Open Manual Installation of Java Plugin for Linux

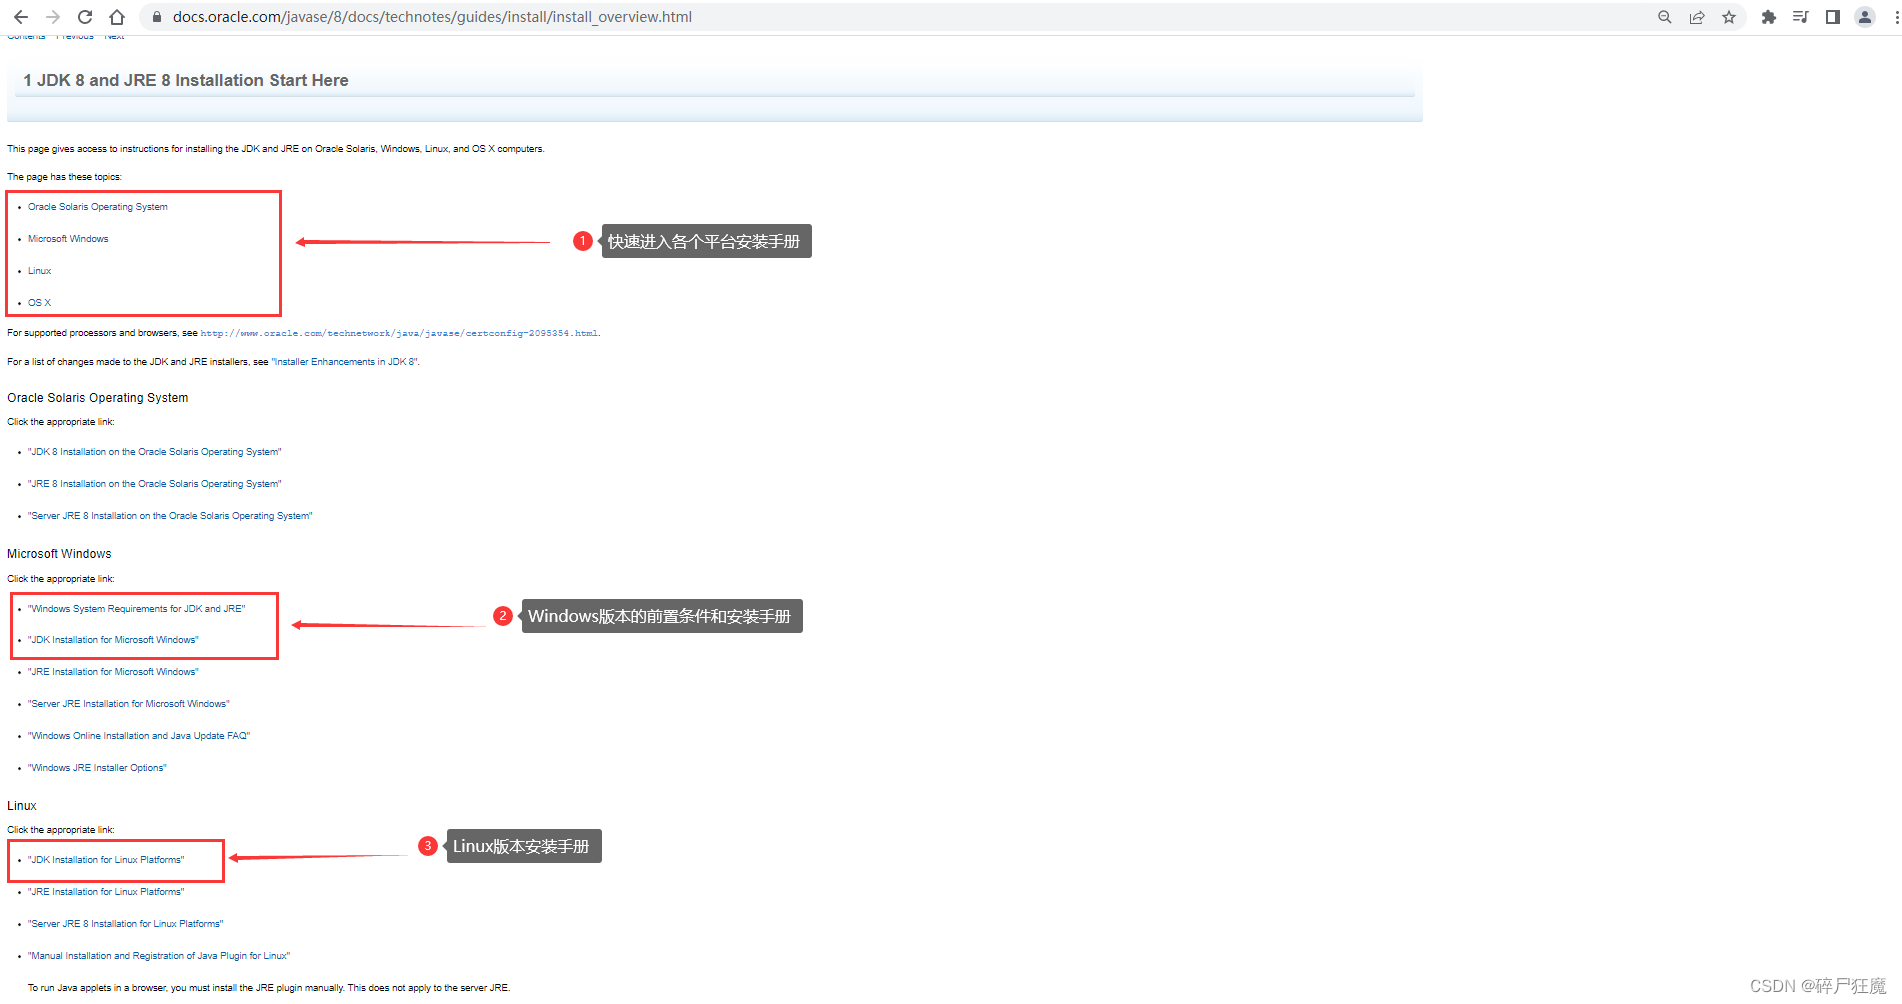tap(159, 956)
